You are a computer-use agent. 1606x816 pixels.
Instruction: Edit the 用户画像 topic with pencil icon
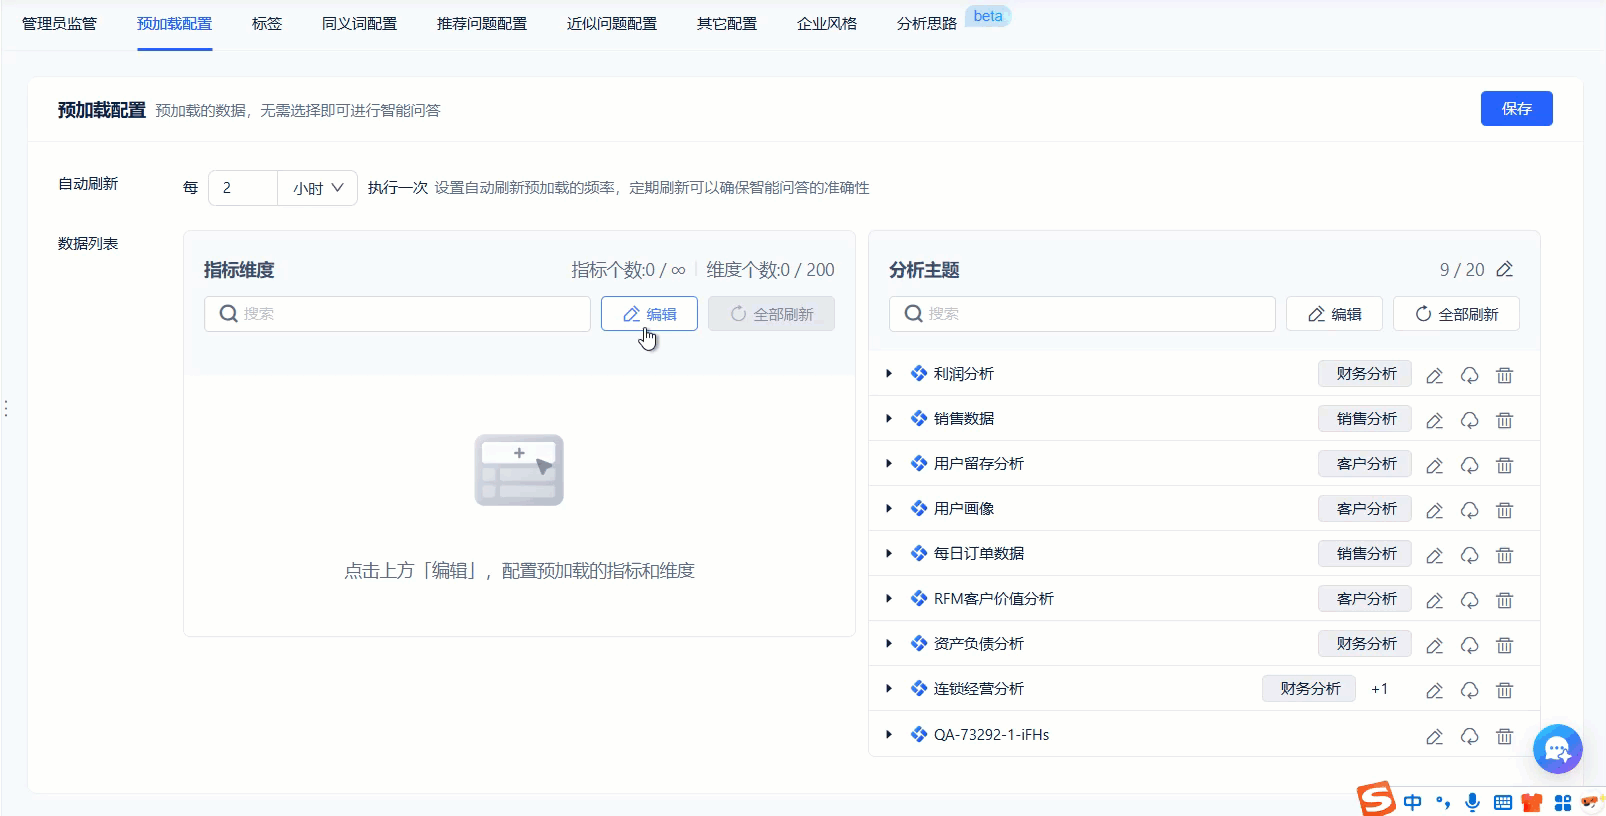tap(1434, 510)
